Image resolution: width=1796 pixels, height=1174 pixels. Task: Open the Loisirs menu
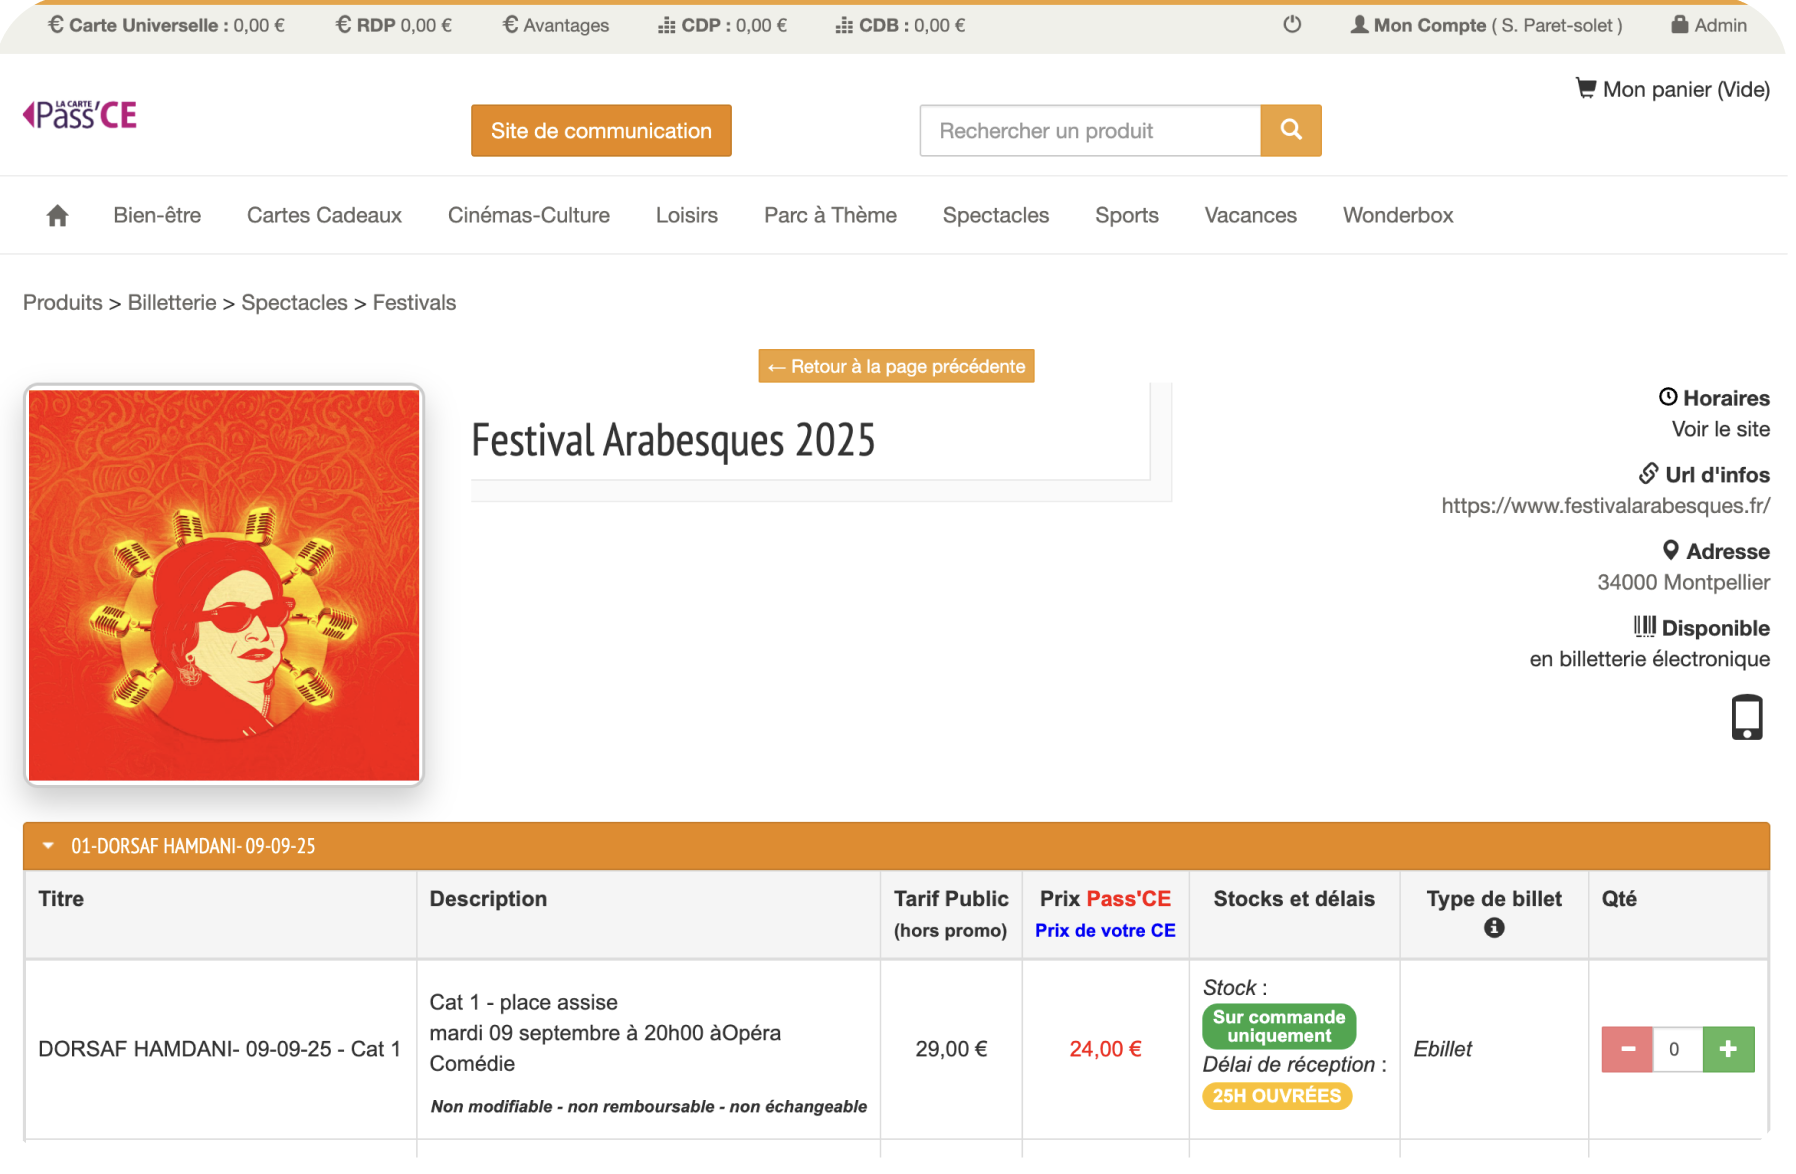point(687,215)
